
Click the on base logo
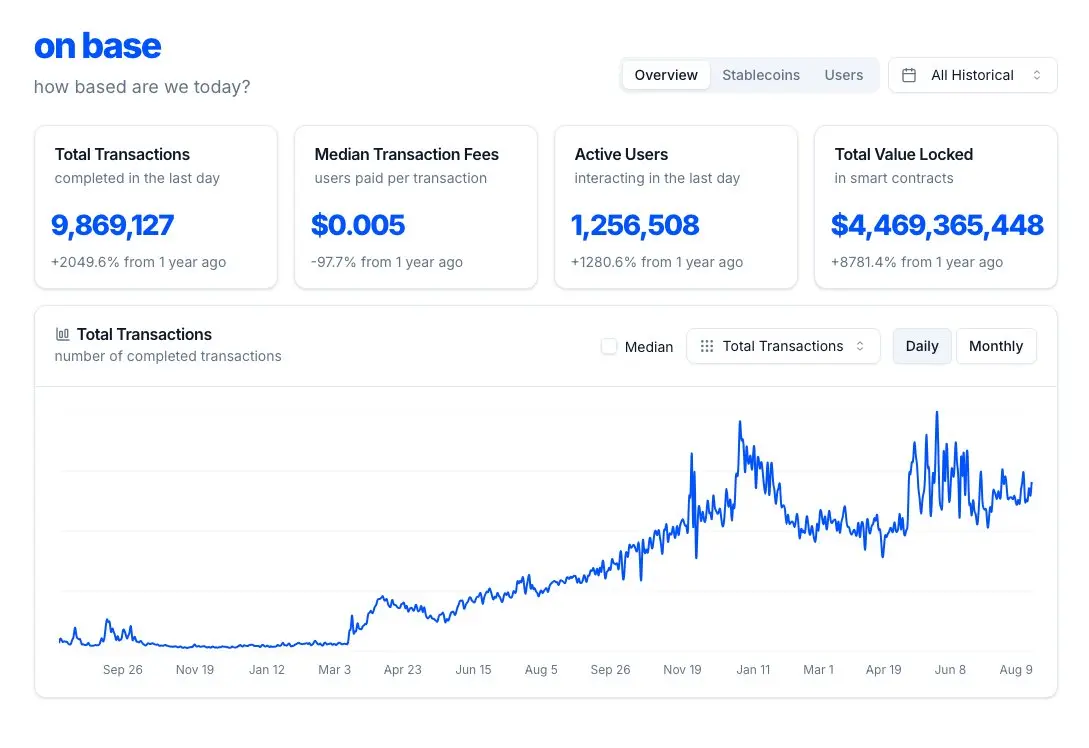tap(97, 46)
